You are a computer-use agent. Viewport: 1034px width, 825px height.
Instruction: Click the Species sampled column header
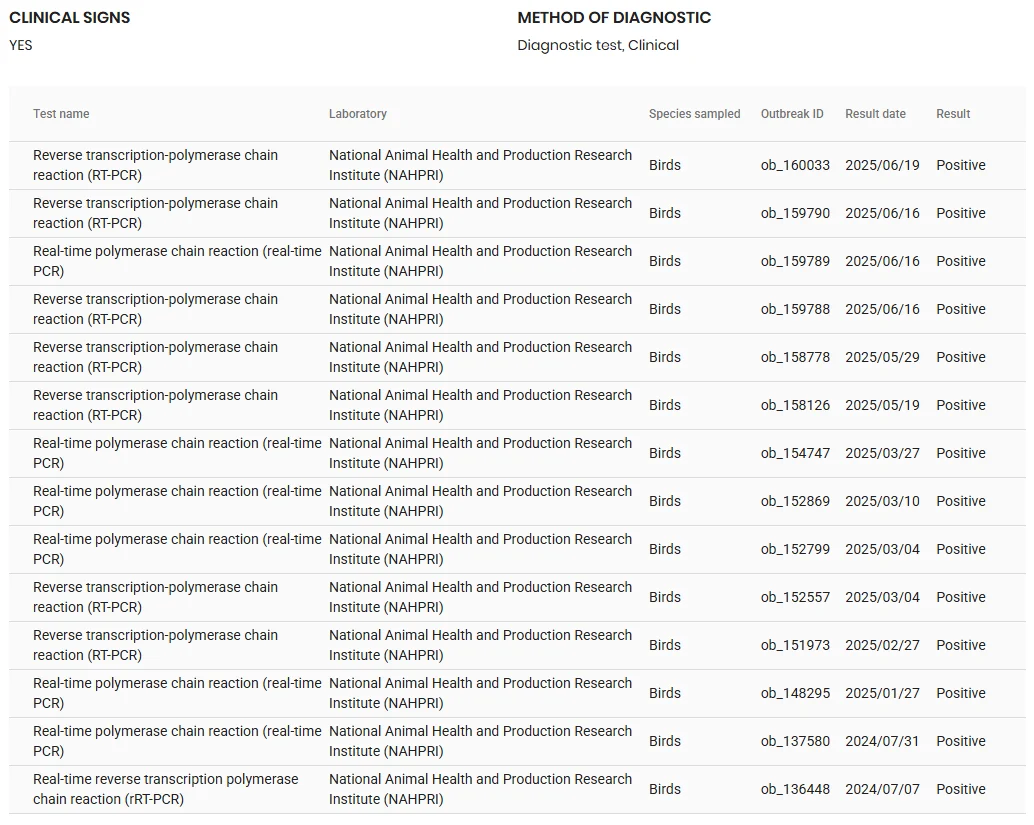coord(694,113)
